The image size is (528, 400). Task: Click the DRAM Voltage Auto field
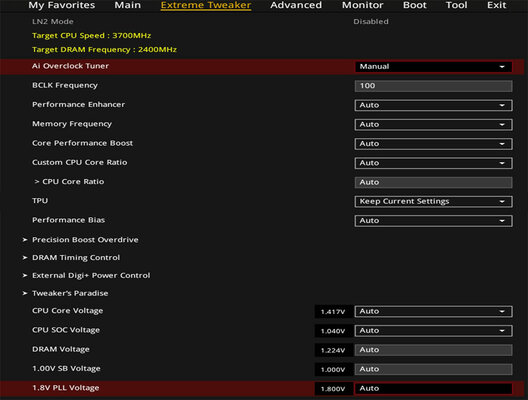pos(433,350)
